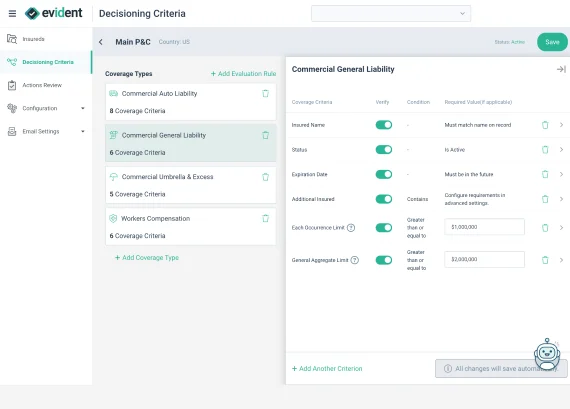
Task: Open the hamburger menu icon
Action: [x=12, y=13]
